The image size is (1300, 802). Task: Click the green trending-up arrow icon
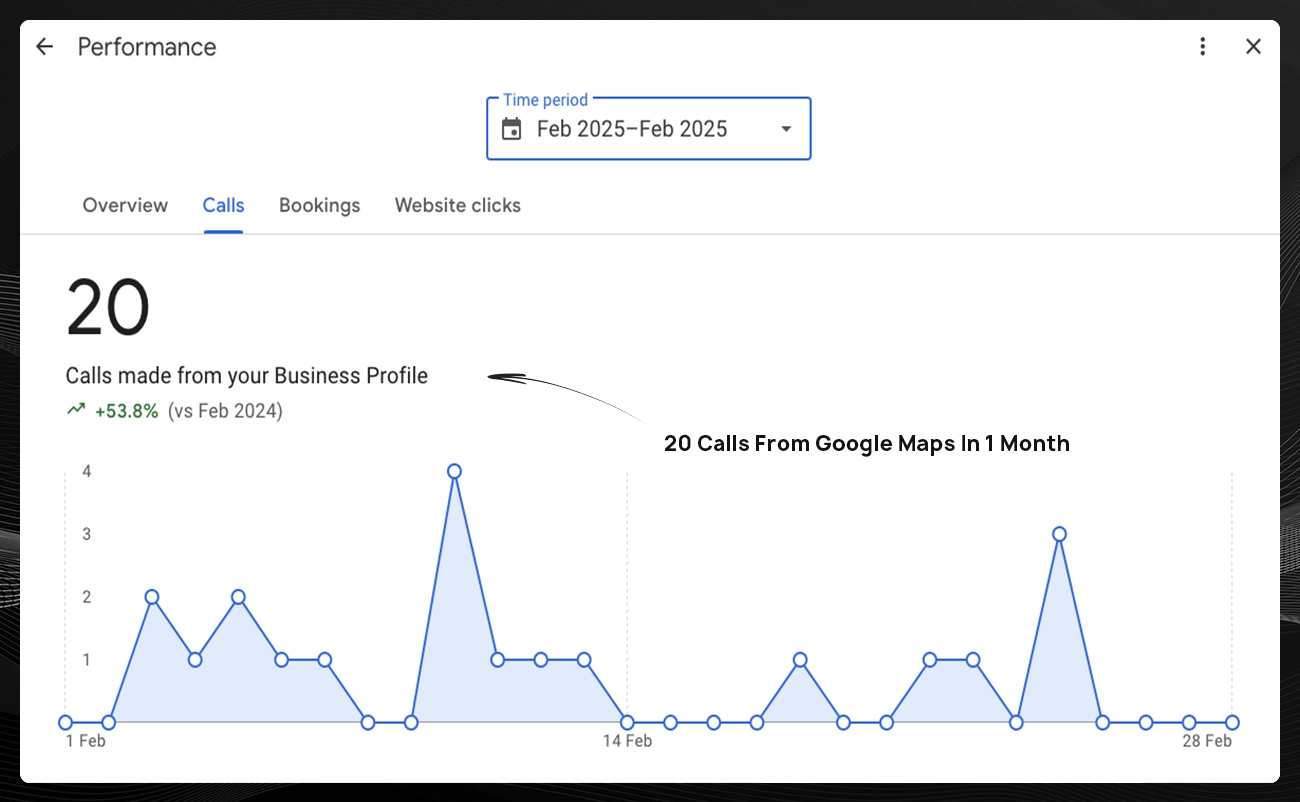pyautogui.click(x=76, y=410)
